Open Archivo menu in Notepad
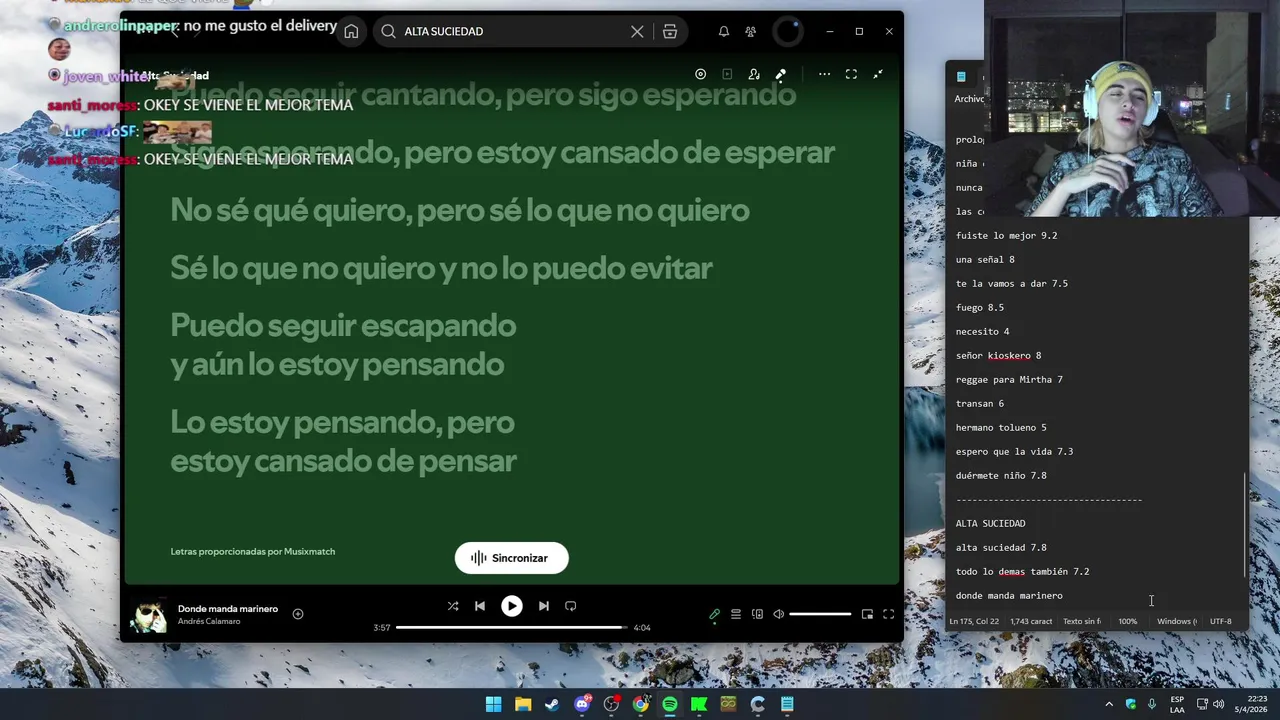Screen dimensions: 1280x720 969,99
